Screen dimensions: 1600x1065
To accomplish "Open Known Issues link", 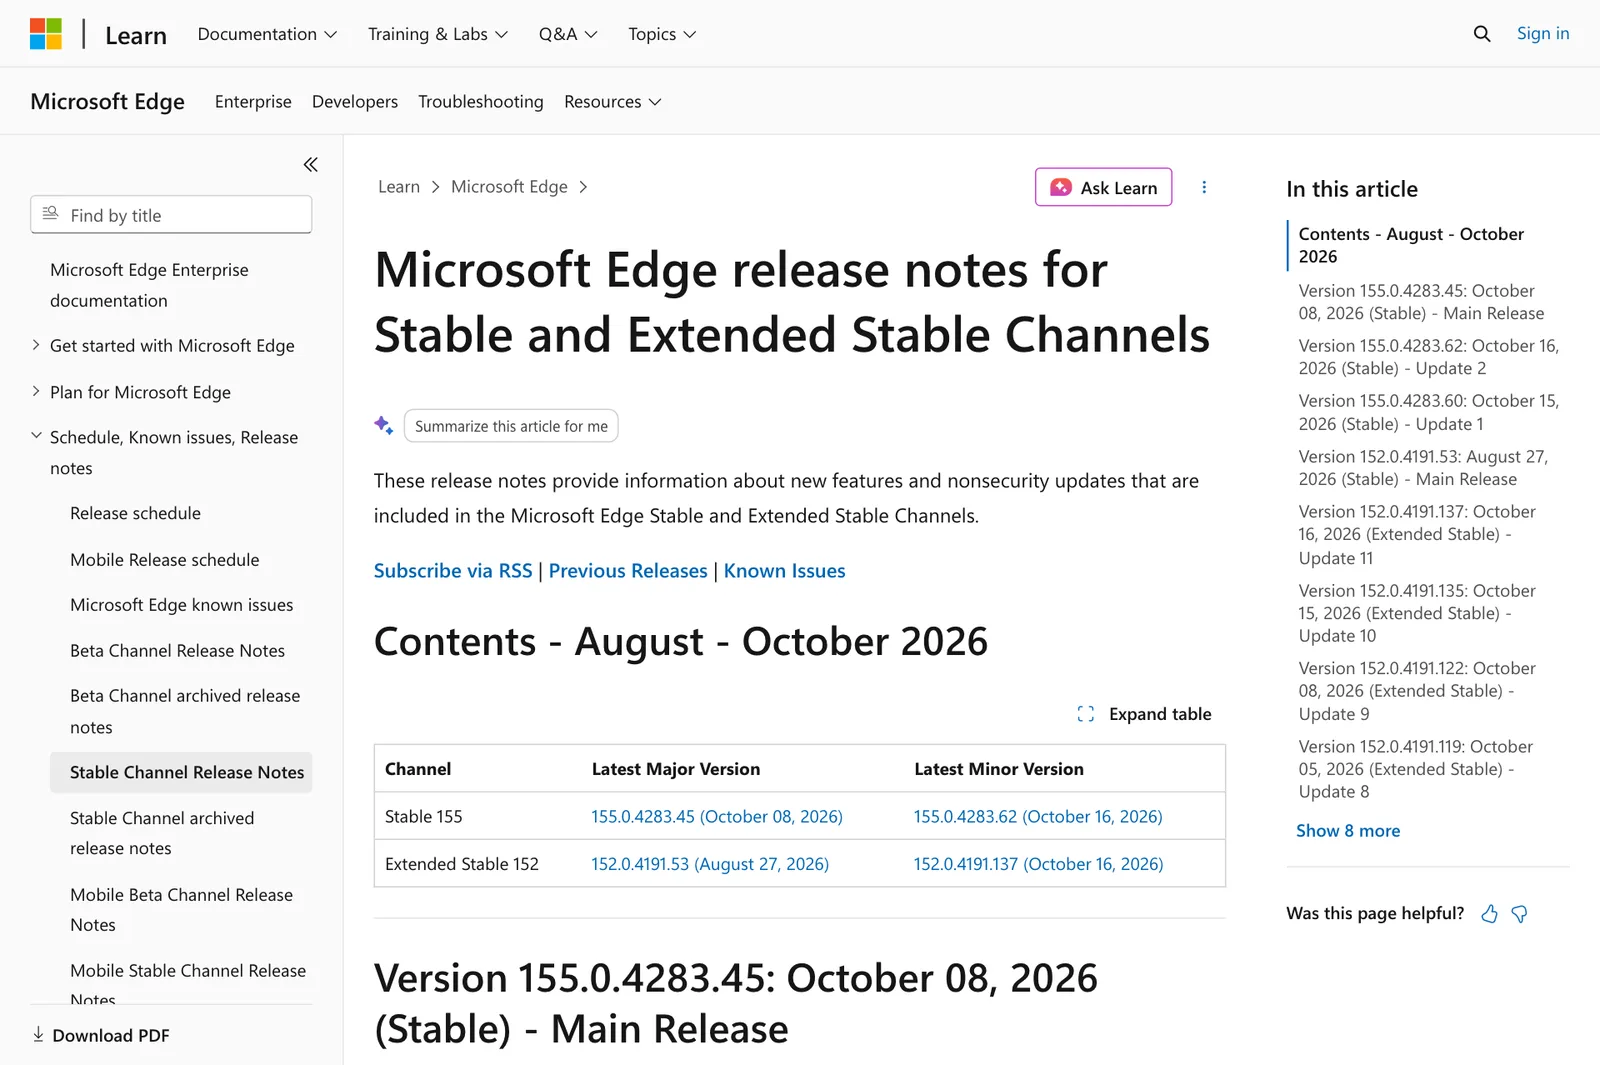I will (785, 571).
